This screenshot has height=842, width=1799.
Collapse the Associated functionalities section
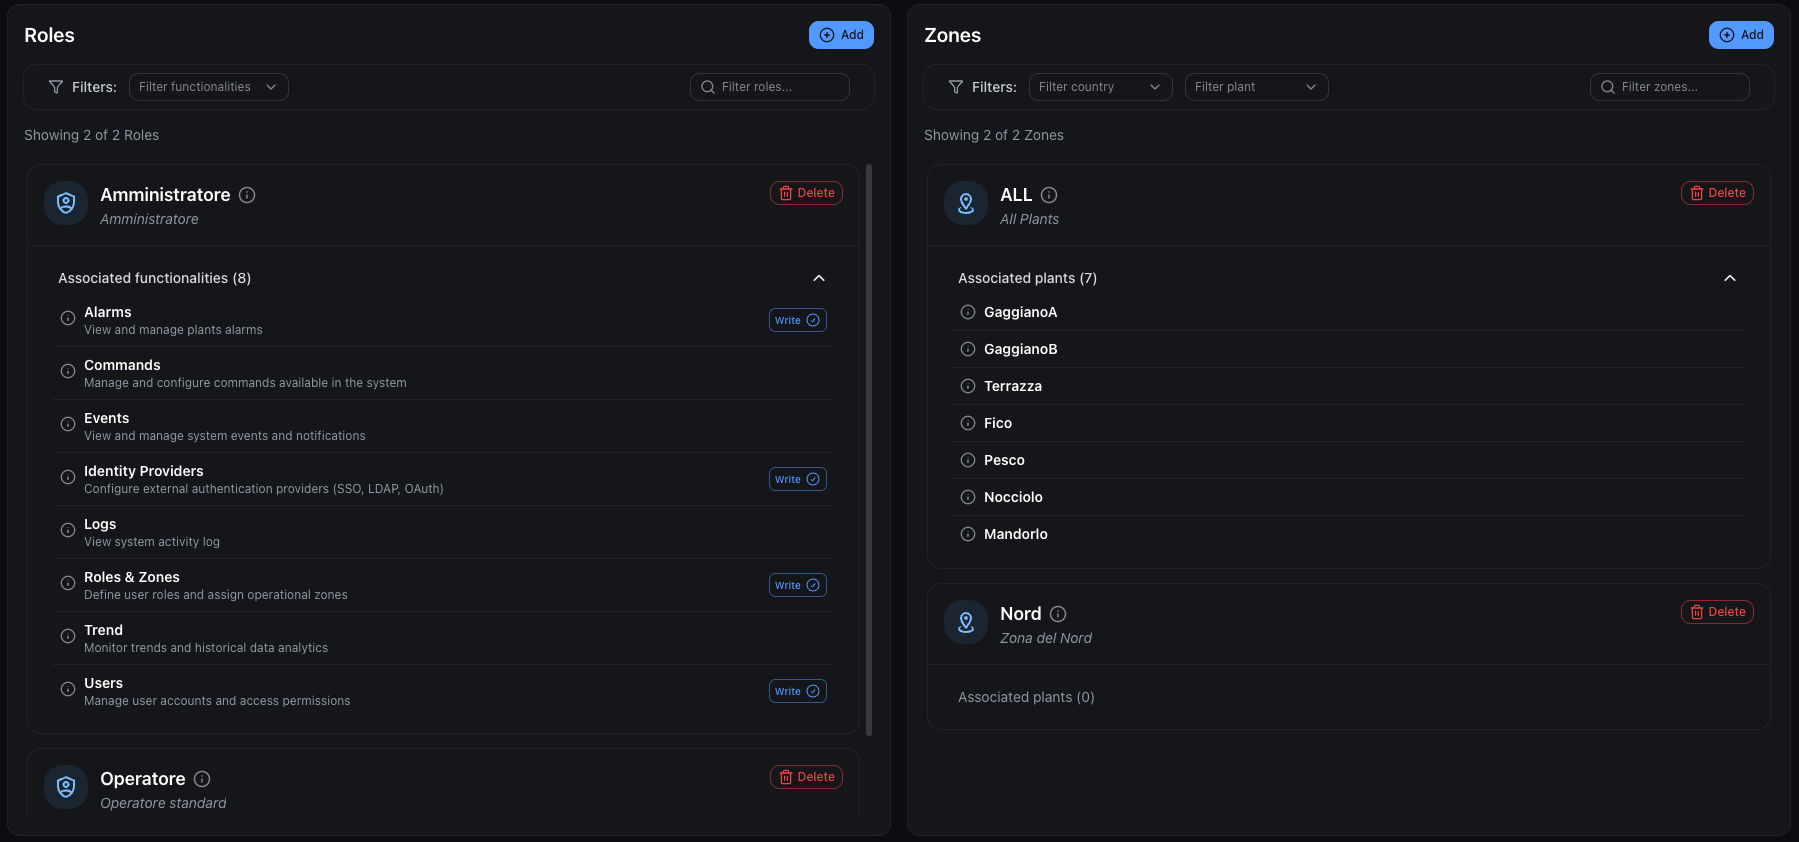click(x=819, y=278)
